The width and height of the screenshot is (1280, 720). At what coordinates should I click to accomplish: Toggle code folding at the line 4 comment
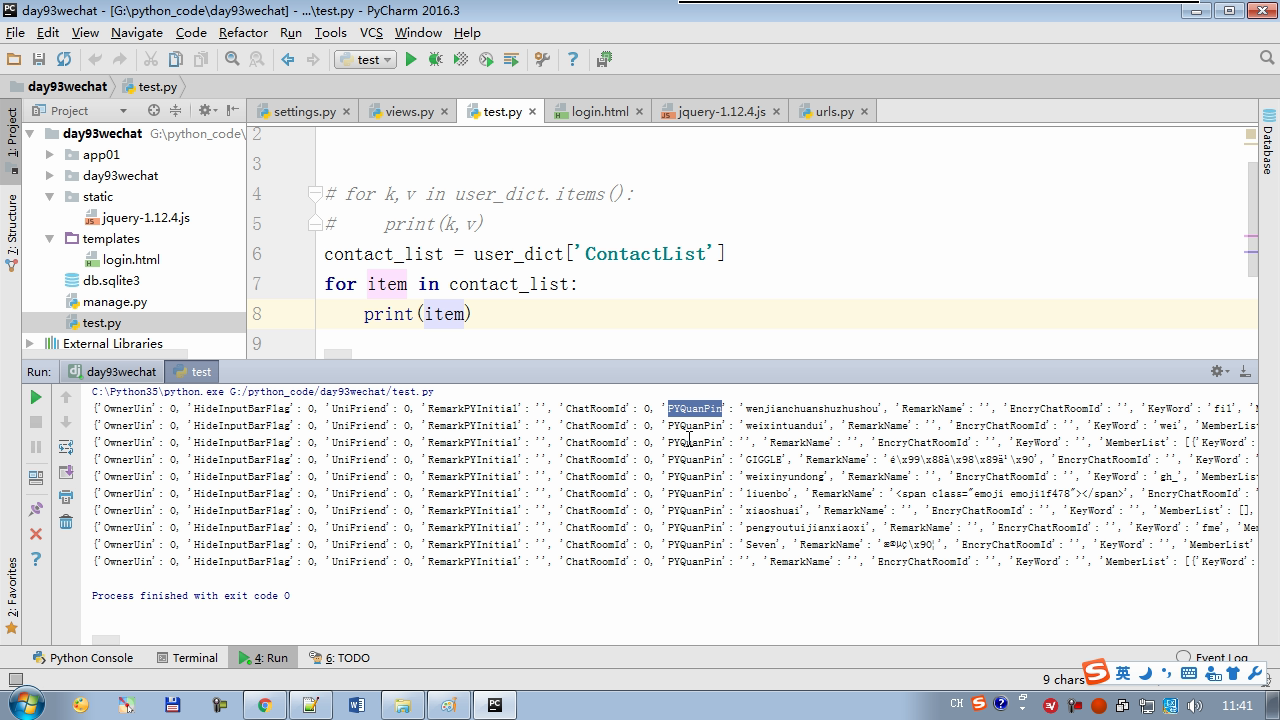314,194
